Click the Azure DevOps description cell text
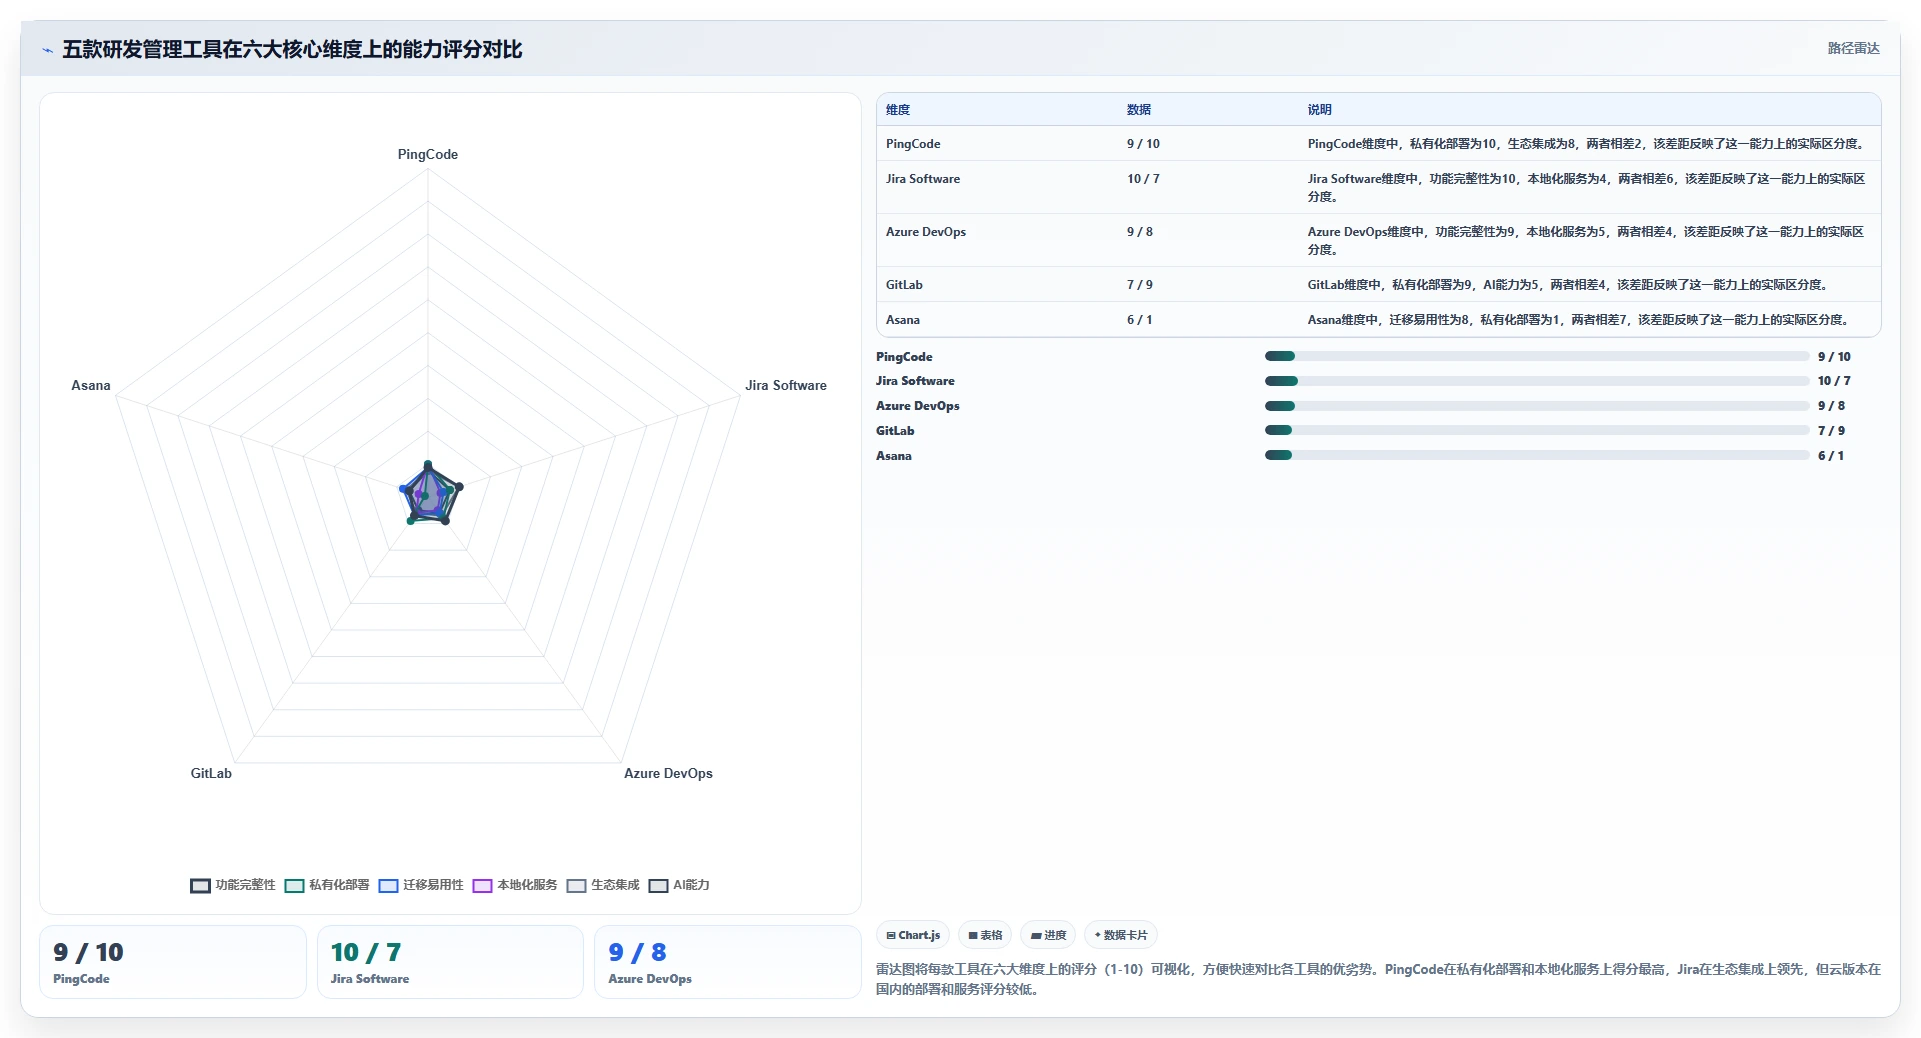The width and height of the screenshot is (1921, 1038). pos(1587,241)
